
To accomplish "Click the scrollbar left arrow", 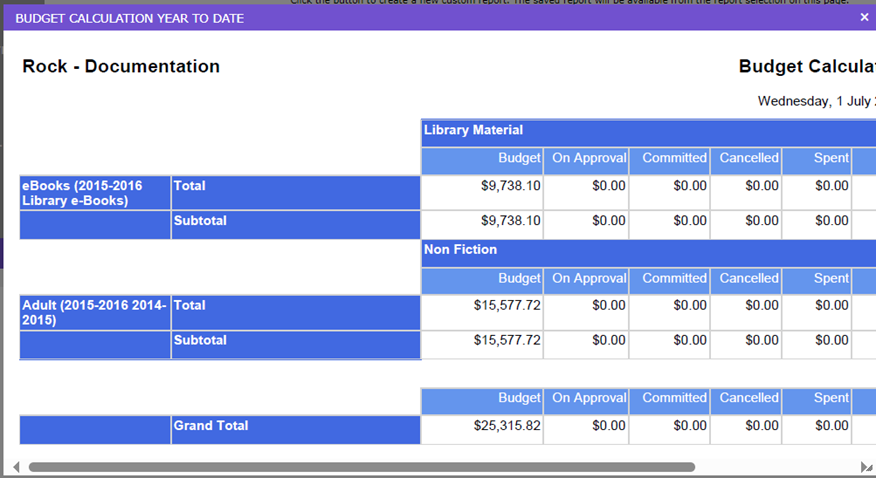I will click(16, 467).
